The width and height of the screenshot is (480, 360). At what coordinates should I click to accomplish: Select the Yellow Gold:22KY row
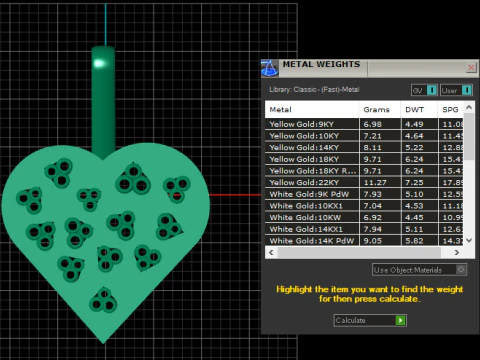coord(364,183)
